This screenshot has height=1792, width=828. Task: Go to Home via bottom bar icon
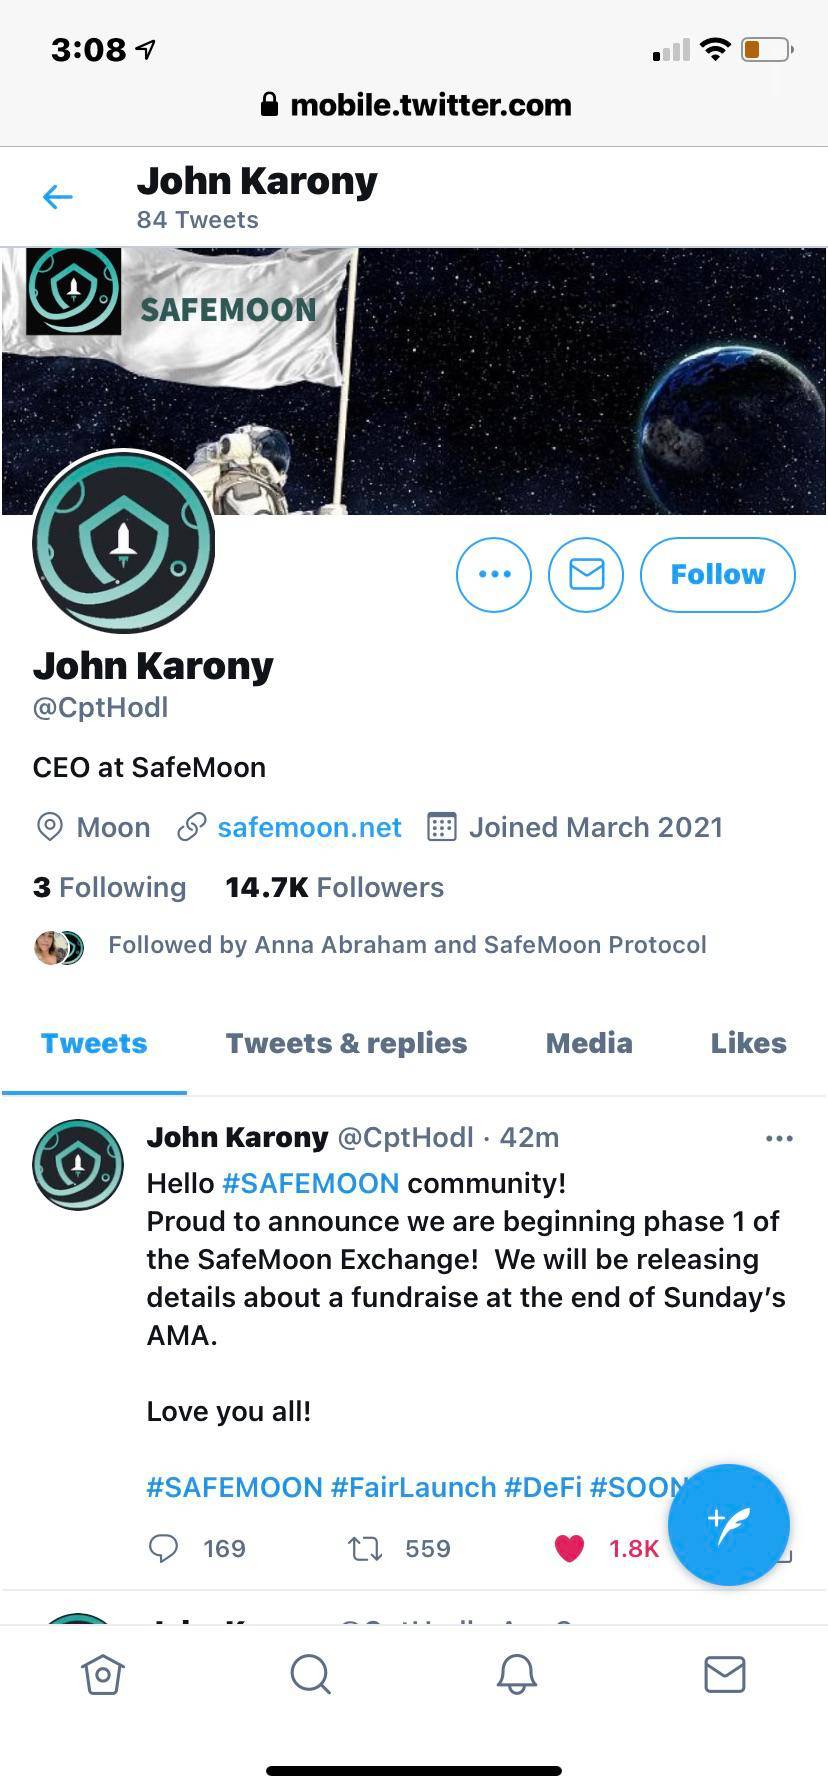[103, 1674]
